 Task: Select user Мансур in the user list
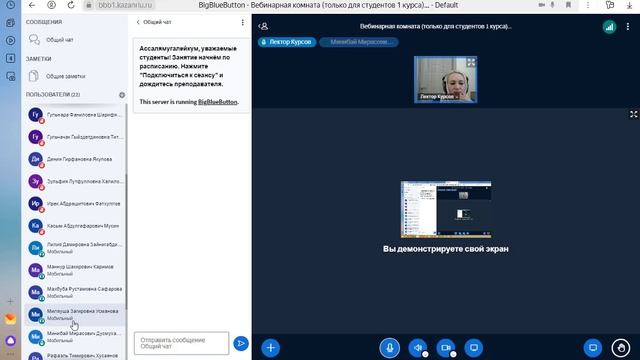tap(75, 270)
